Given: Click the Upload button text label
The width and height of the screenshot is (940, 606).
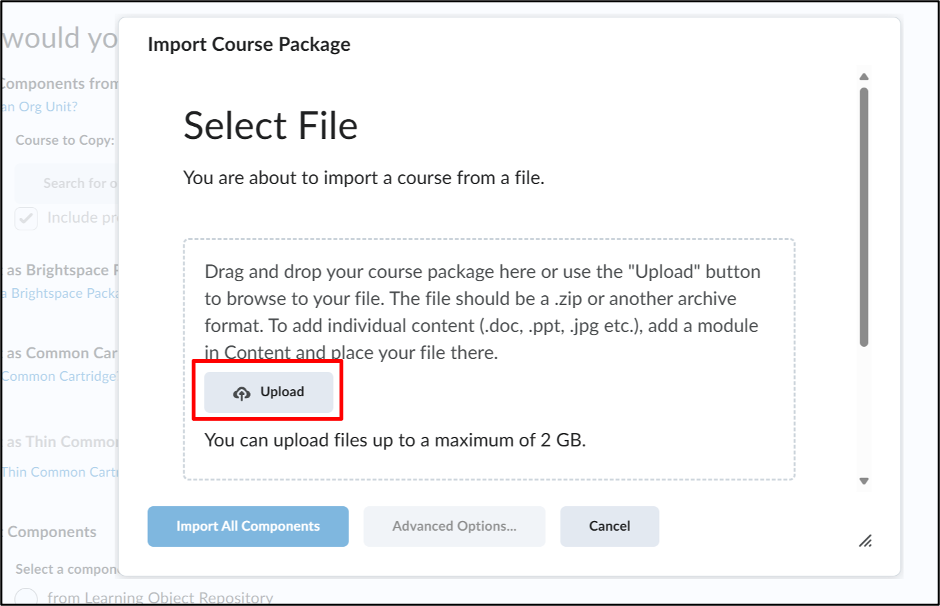Looking at the screenshot, I should coord(282,392).
